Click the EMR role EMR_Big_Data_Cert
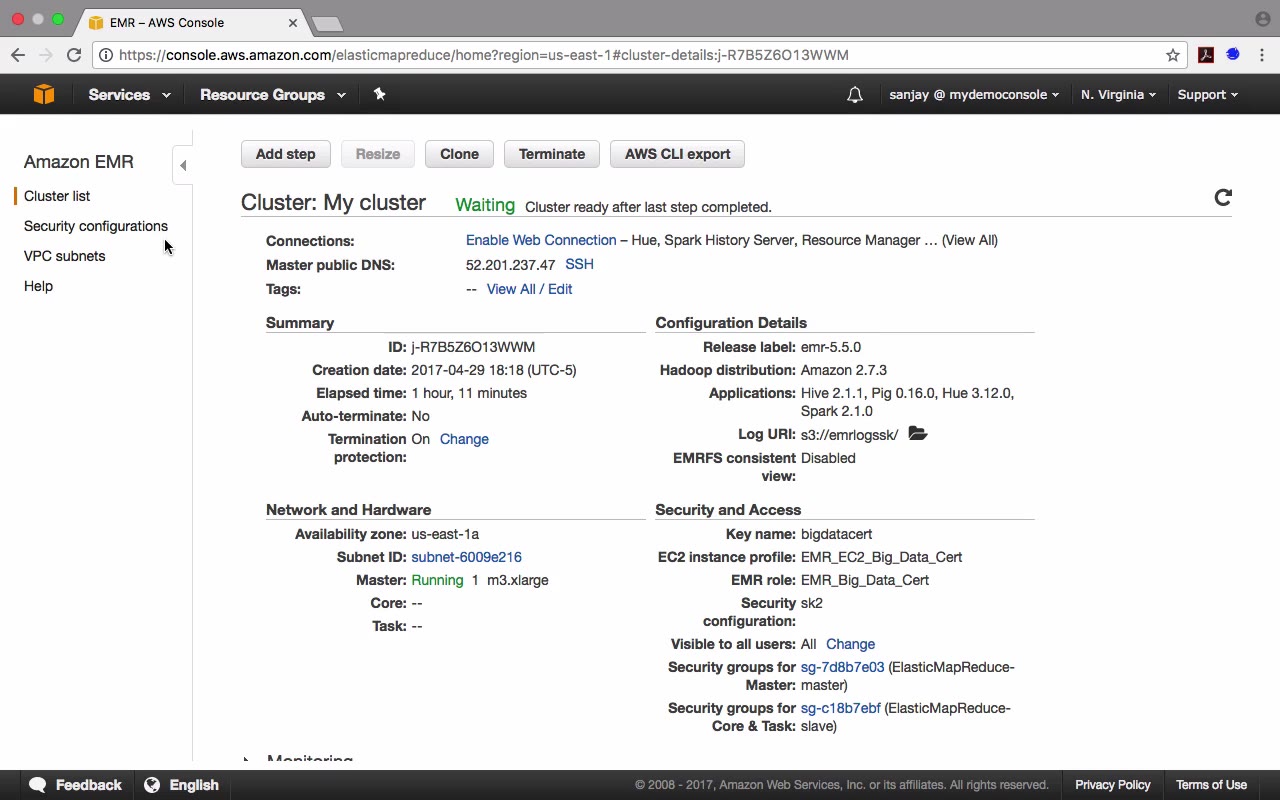The image size is (1280, 800). coord(865,580)
